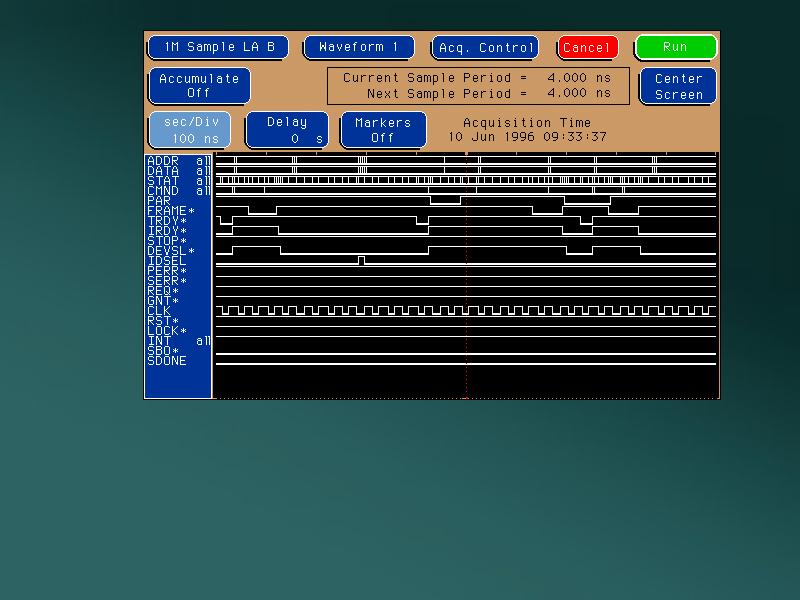
Task: Click the Current Sample Period readout
Action: [477, 78]
